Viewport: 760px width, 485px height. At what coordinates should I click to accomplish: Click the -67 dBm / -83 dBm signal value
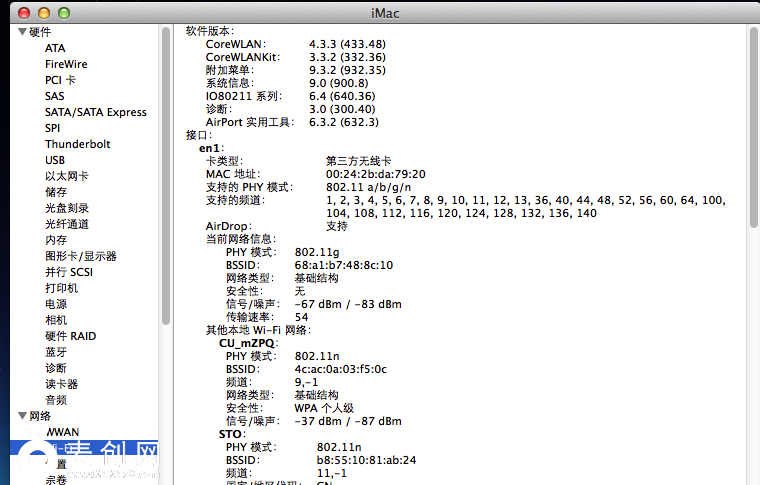348,304
